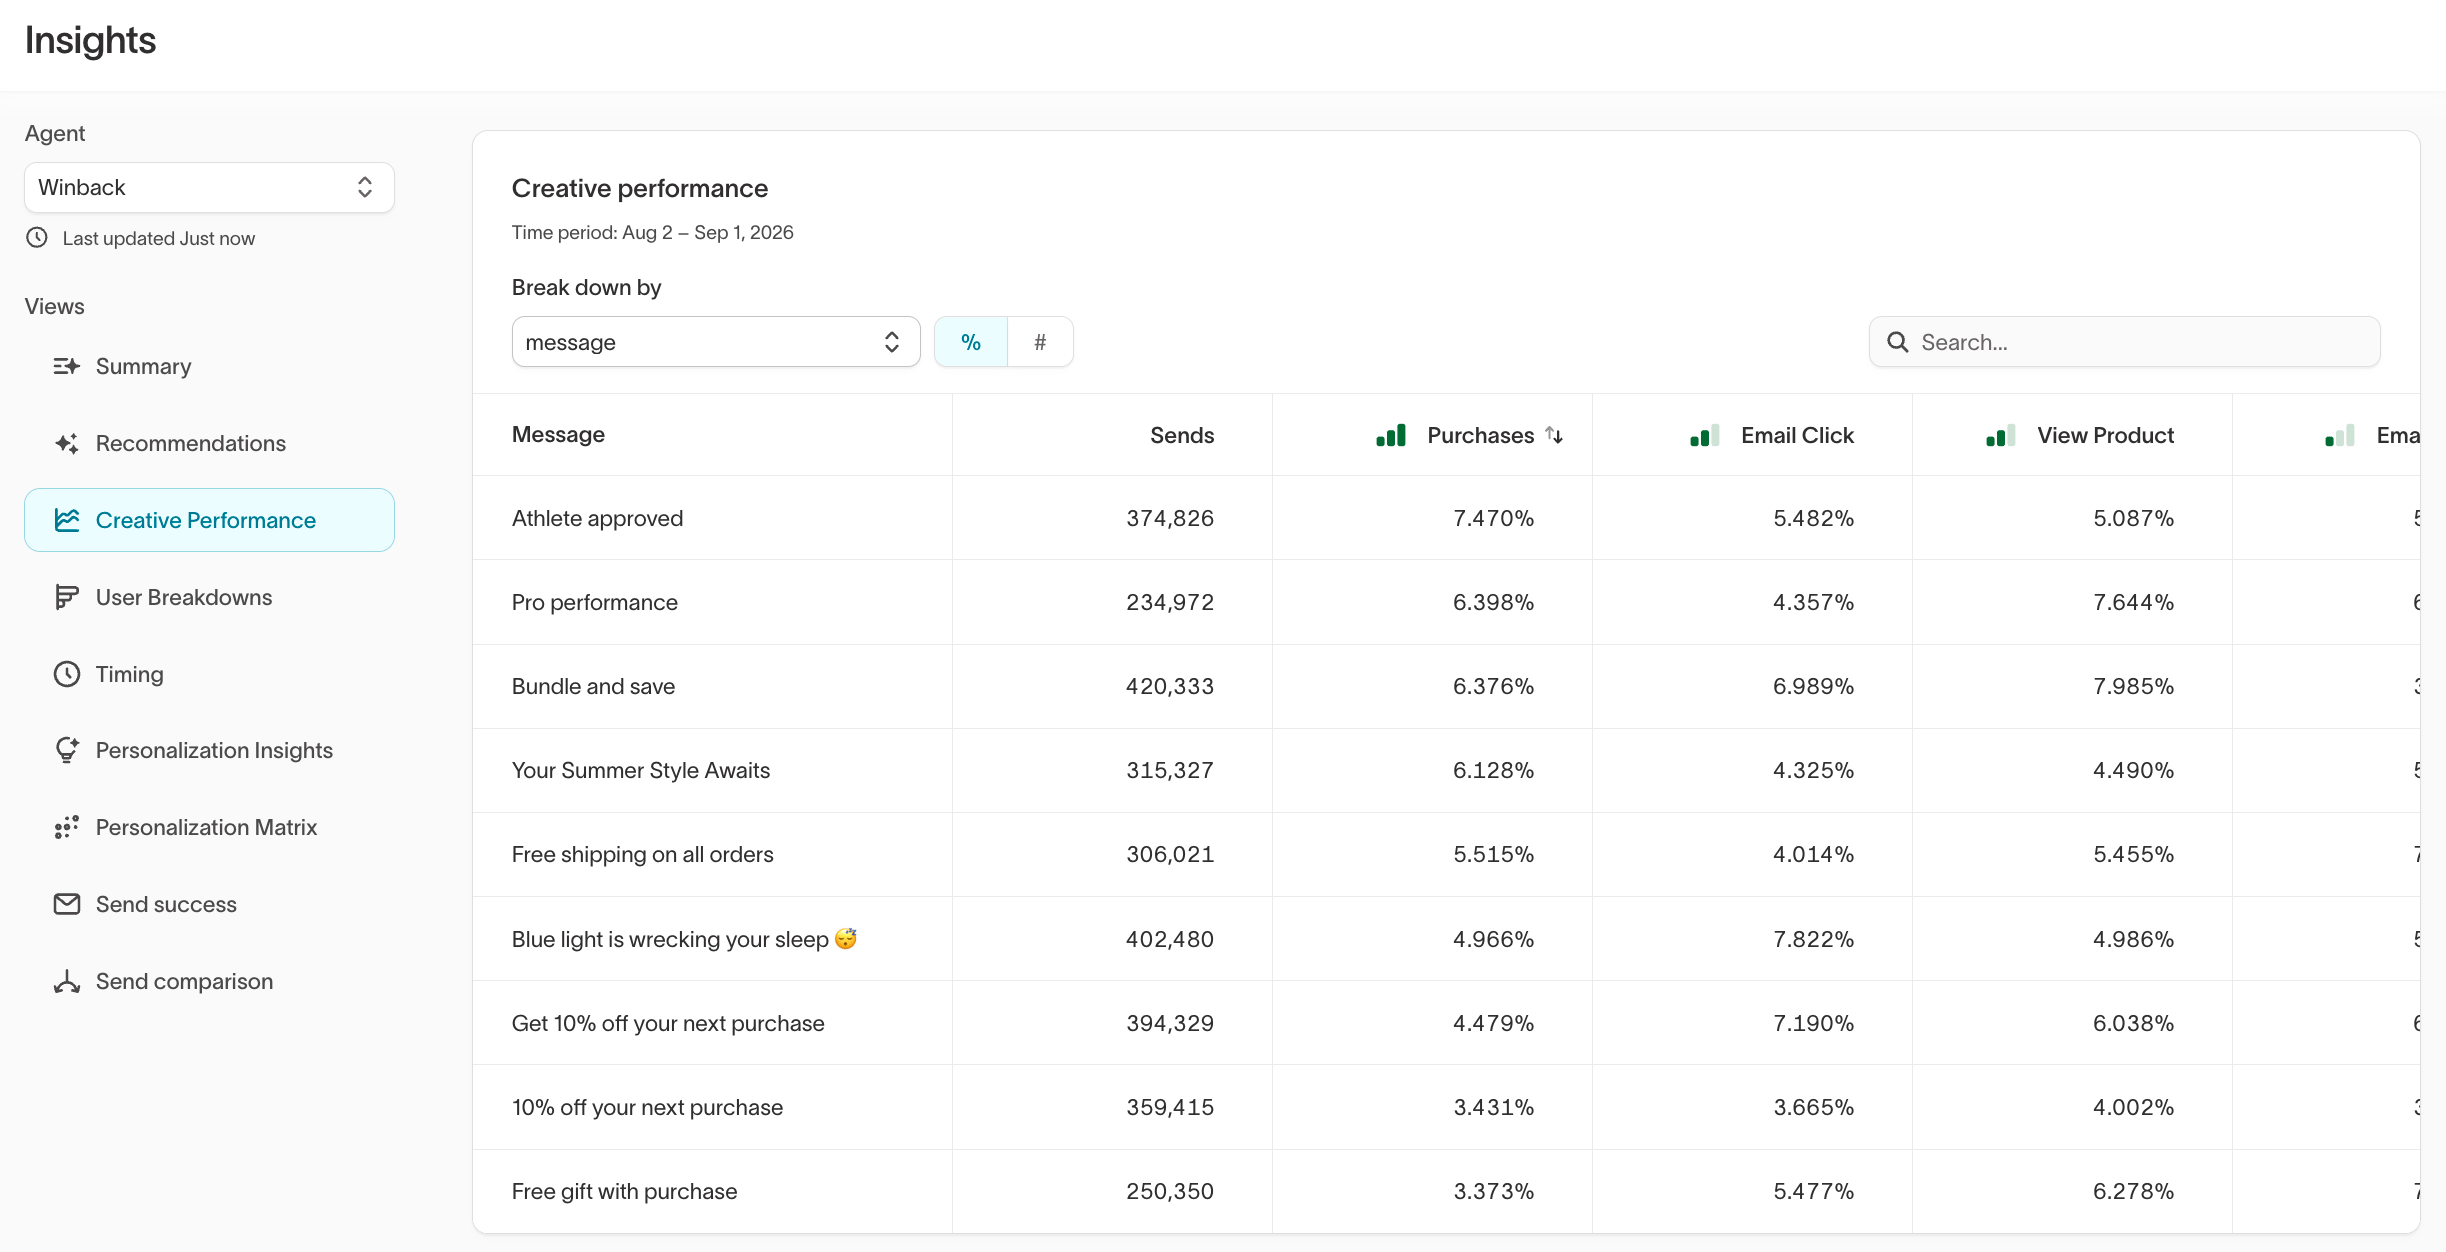Click the Personalization Matrix dots icon
This screenshot has height=1252, width=2446.
(67, 827)
